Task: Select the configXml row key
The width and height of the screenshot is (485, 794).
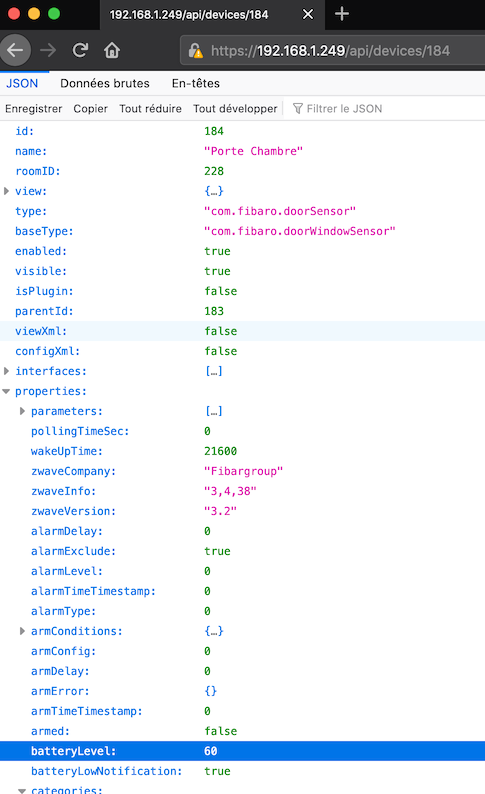Action: pos(47,351)
